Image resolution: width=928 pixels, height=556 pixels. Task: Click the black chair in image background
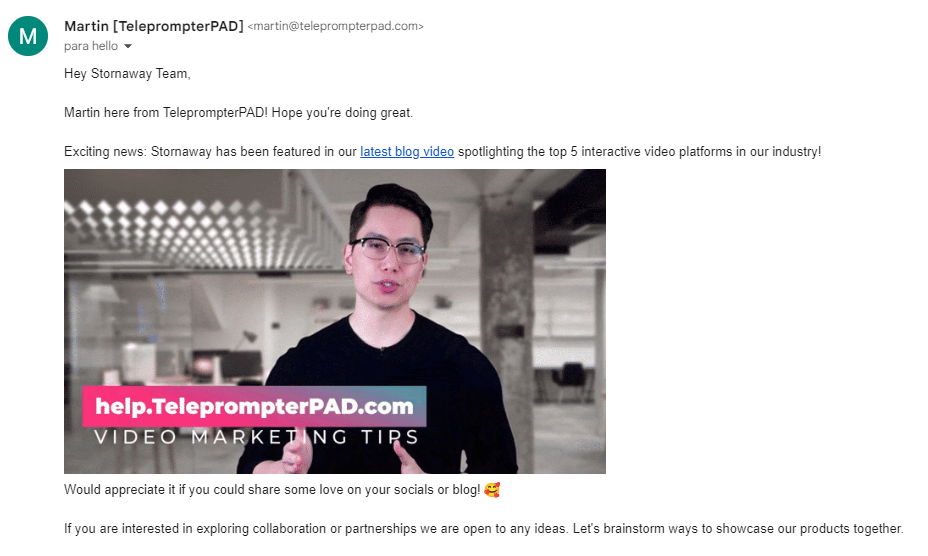(x=571, y=381)
